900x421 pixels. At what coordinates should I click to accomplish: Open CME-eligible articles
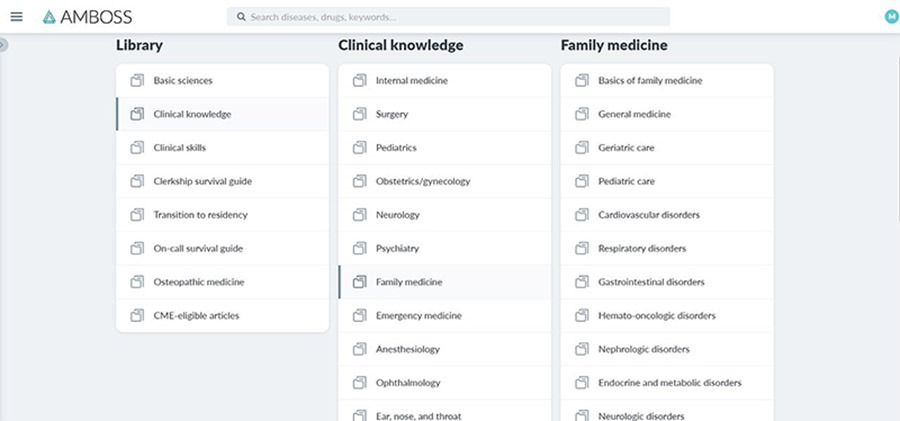(x=196, y=316)
